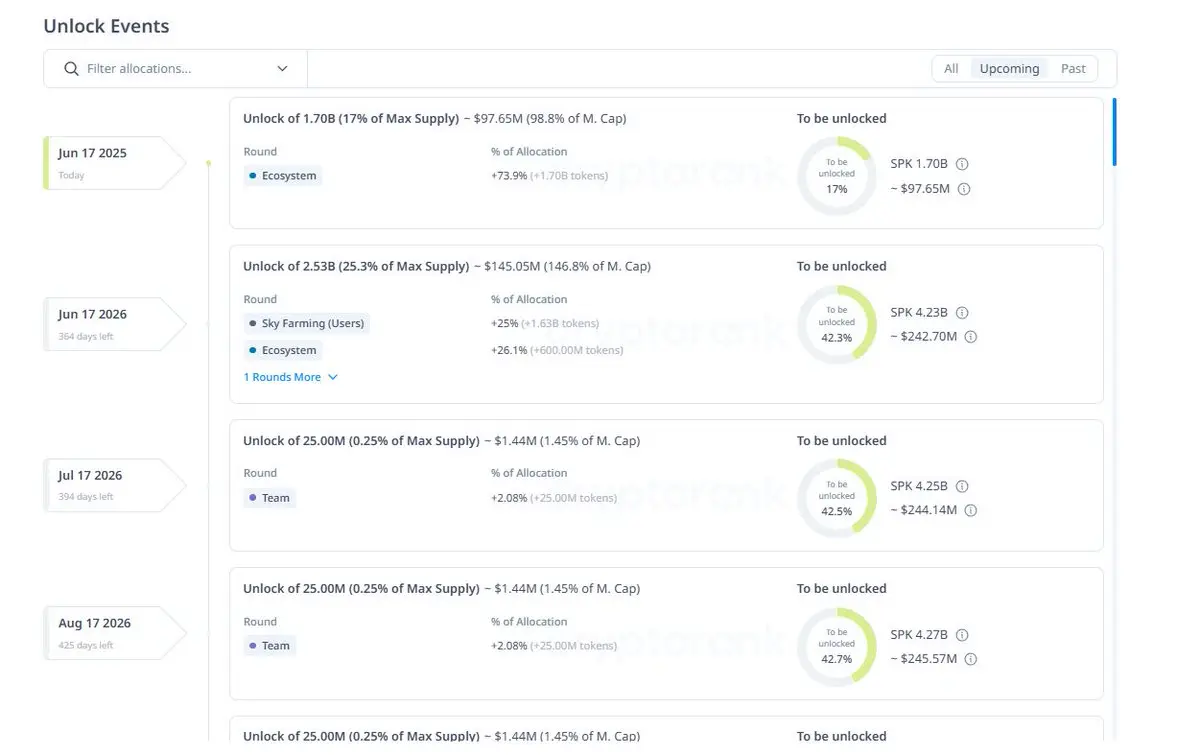Click the Team tag in Aug 17 2026 card
Screen dimensions: 1200x755
click(x=270, y=646)
